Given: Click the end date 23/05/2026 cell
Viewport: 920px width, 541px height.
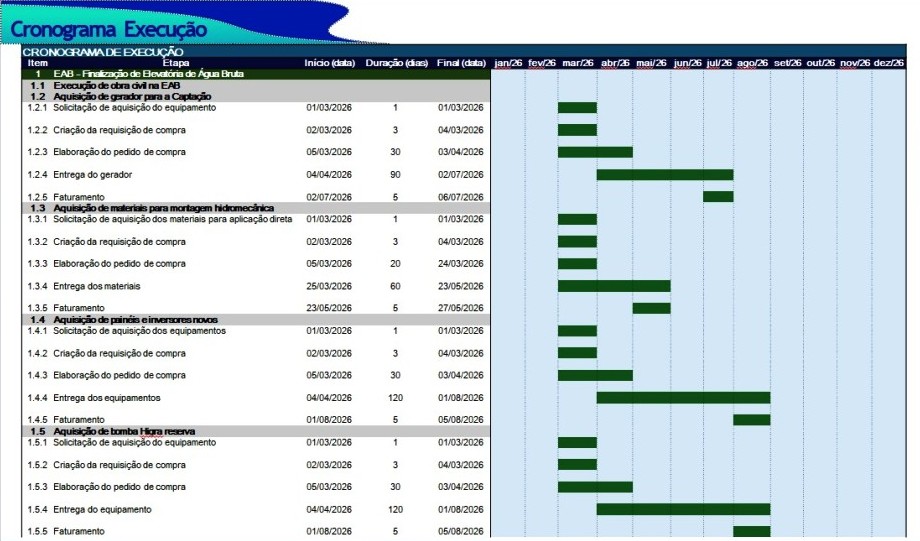Looking at the screenshot, I should (460, 286).
